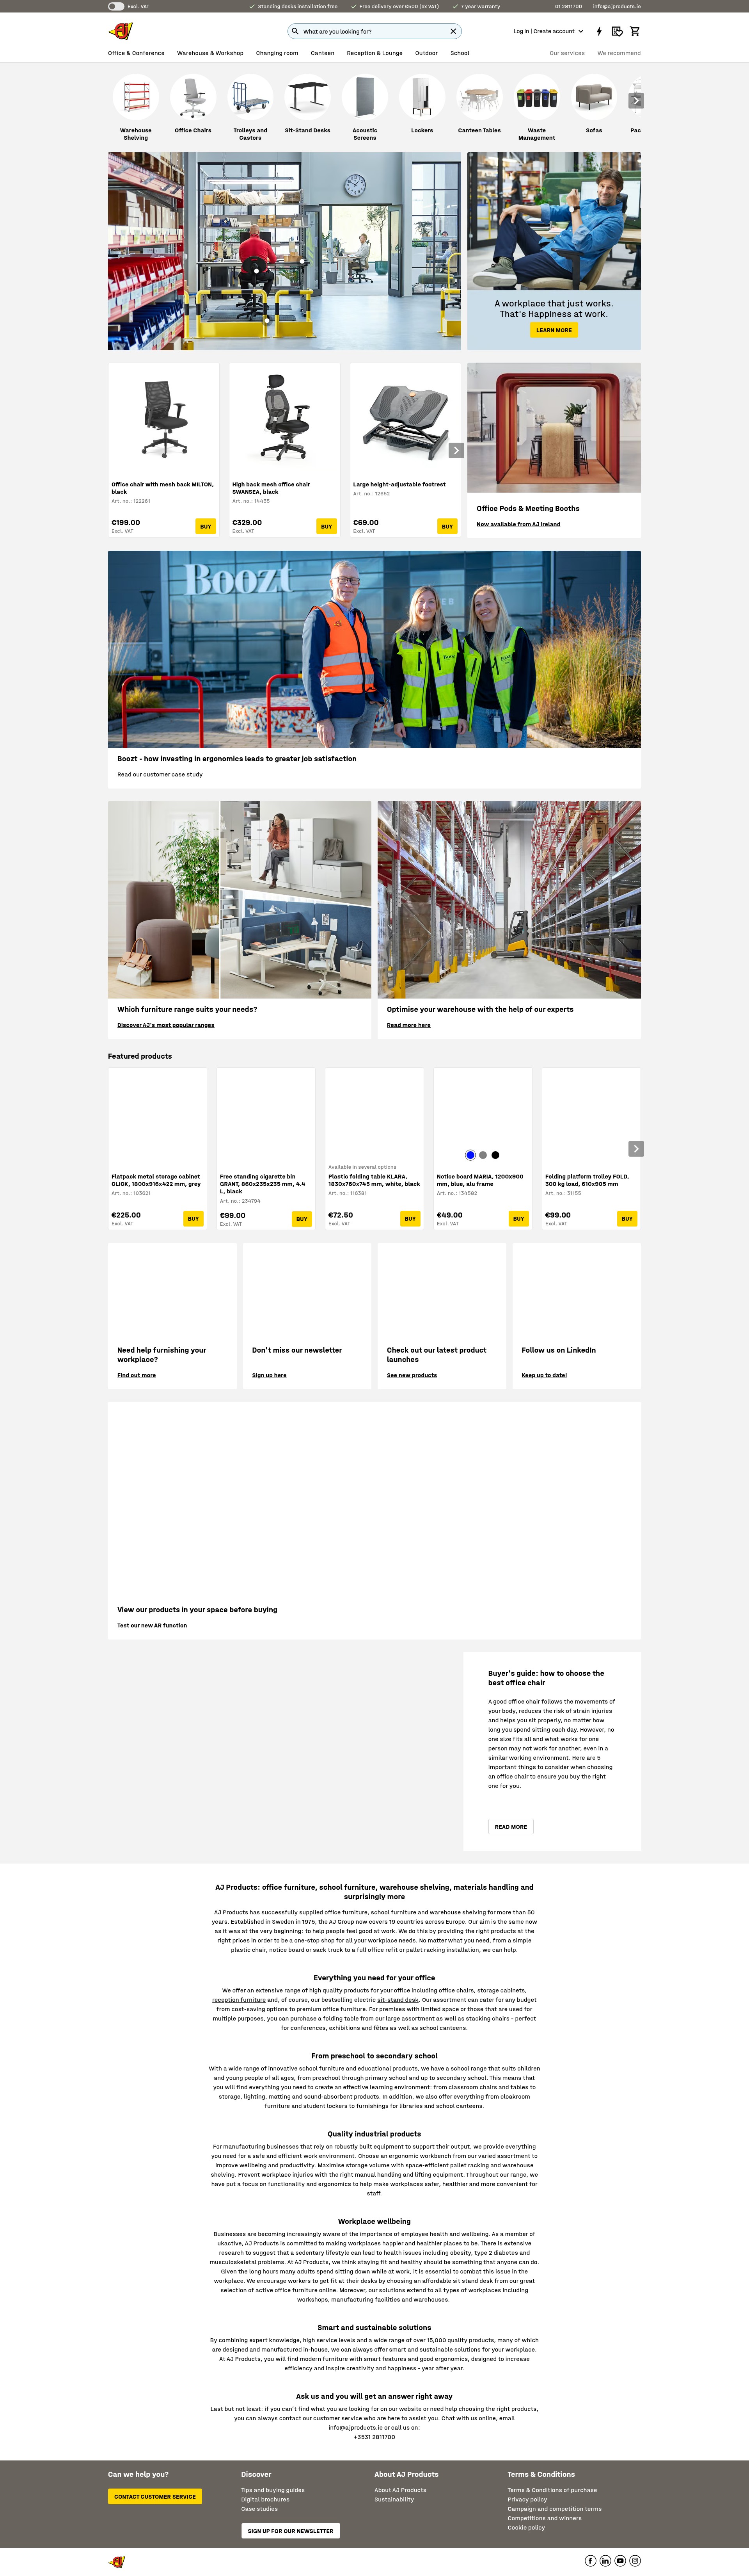Viewport: 749px width, 2576px height.
Task: Buy the MILTON office chair at €199.00
Action: coord(205,526)
